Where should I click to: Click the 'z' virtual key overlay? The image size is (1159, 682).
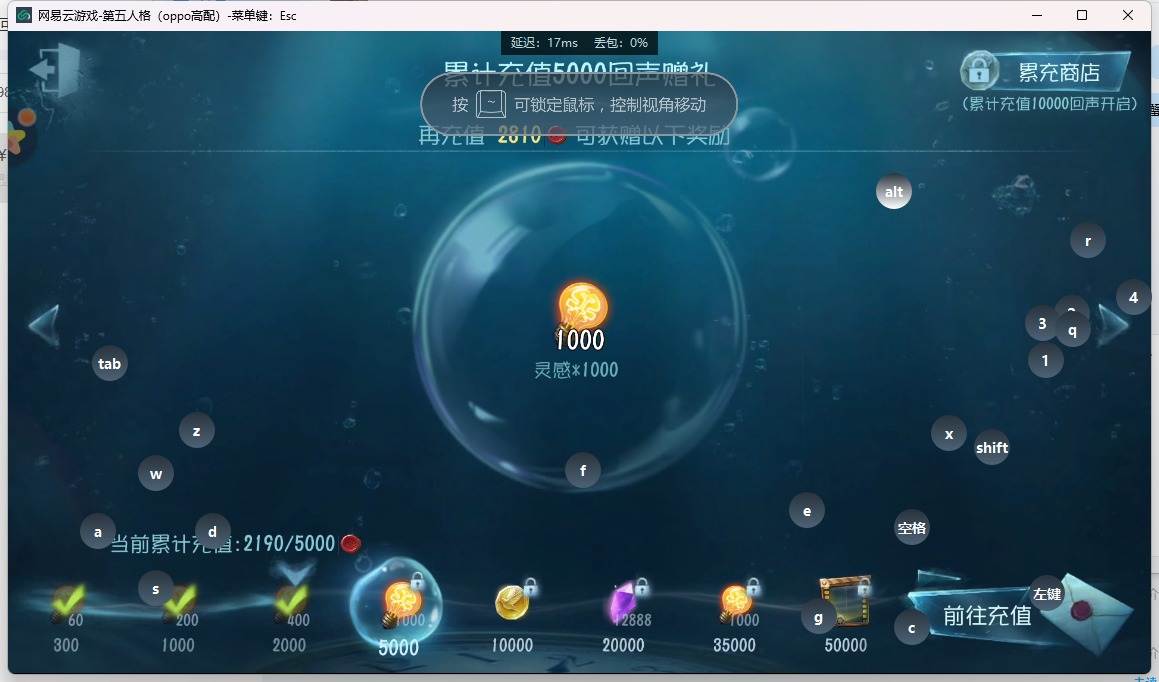tap(197, 431)
